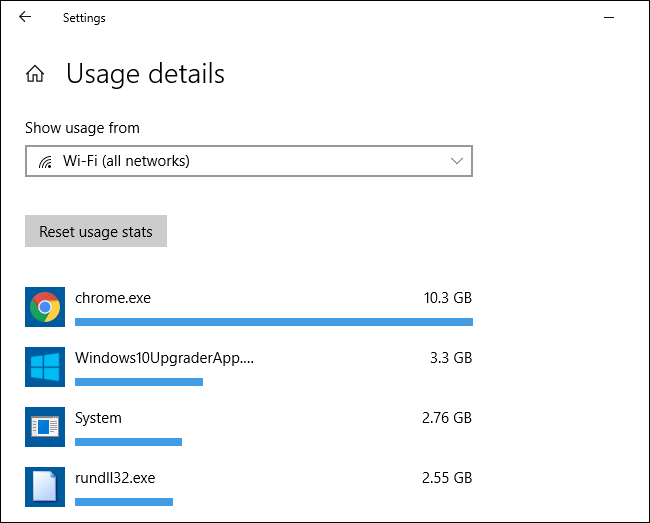The height and width of the screenshot is (523, 650).
Task: Click the back arrow in Settings
Action: click(25, 17)
